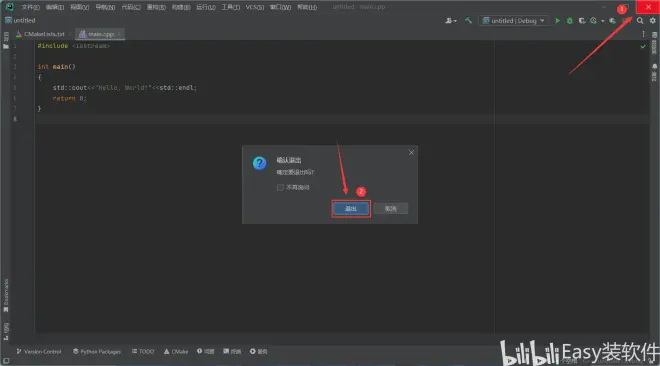Click gutter line number 8
The width and height of the screenshot is (660, 366).
(15, 119)
